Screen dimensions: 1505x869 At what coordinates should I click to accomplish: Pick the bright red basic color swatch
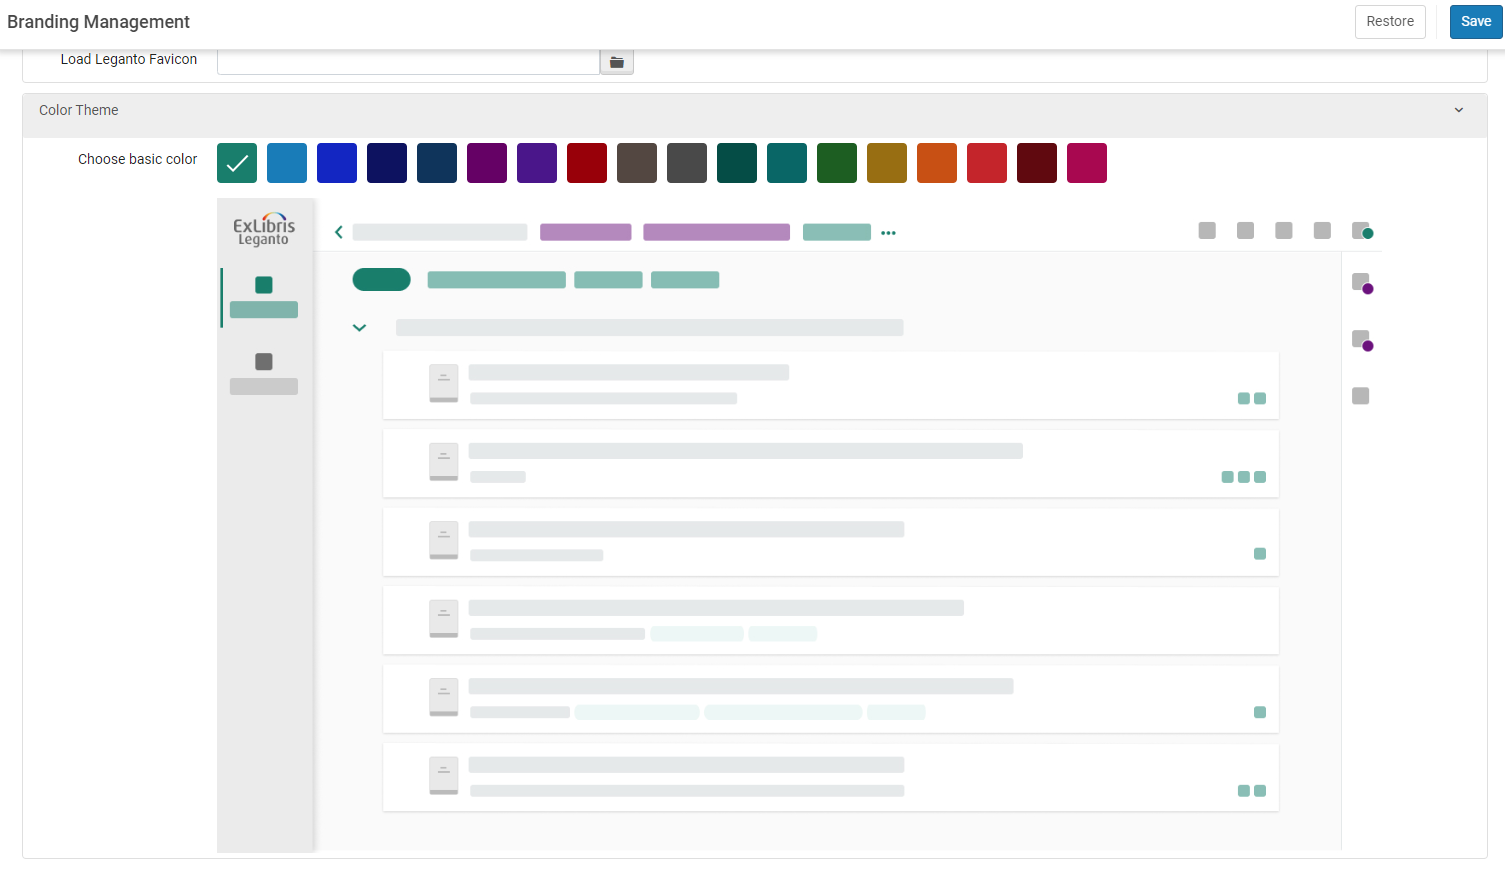pos(987,163)
